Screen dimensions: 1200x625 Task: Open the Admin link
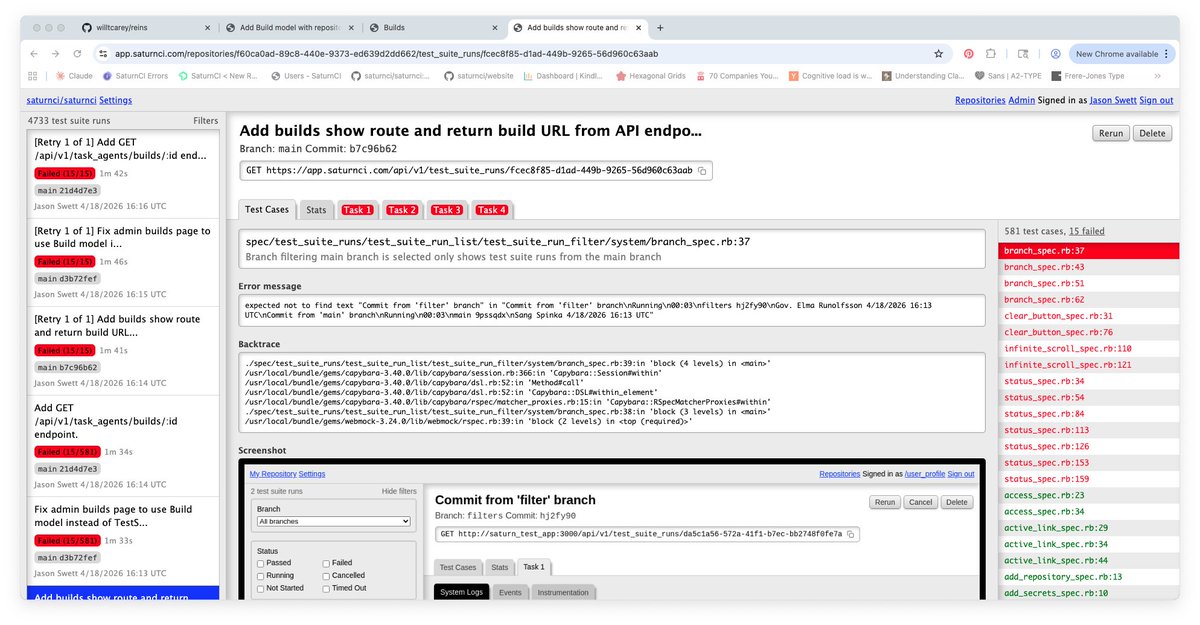[x=1021, y=100]
